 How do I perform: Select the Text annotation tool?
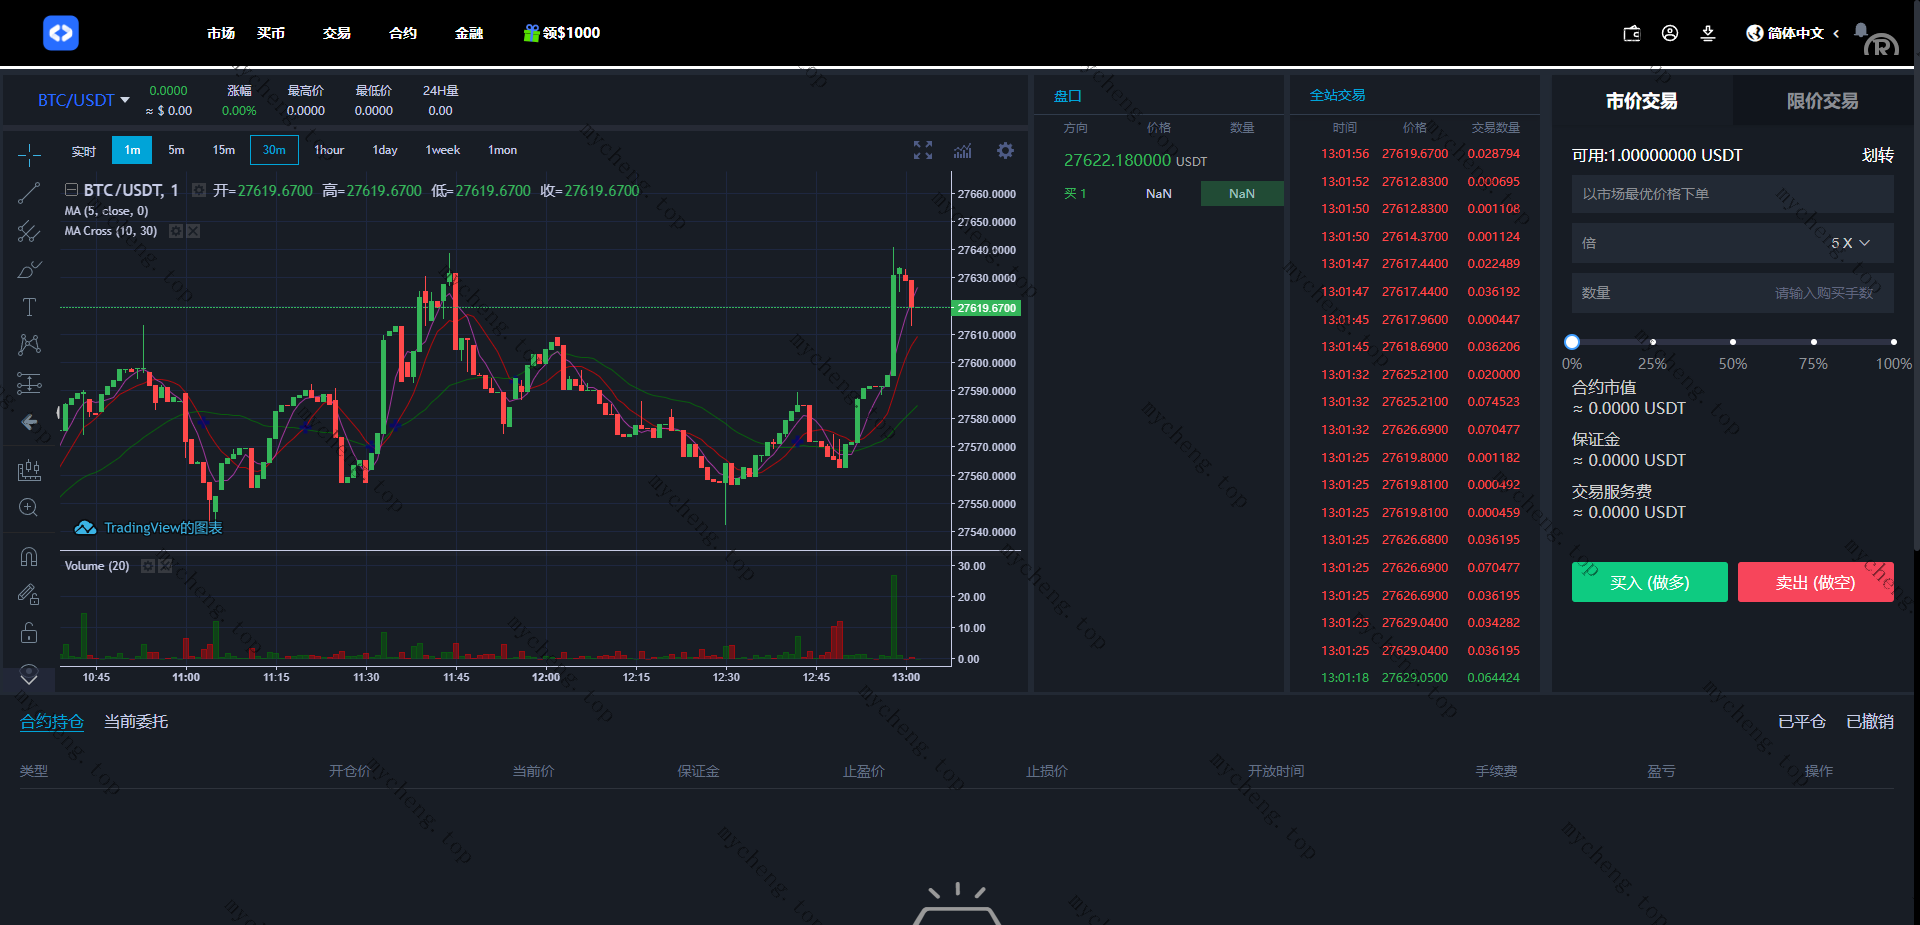point(29,307)
